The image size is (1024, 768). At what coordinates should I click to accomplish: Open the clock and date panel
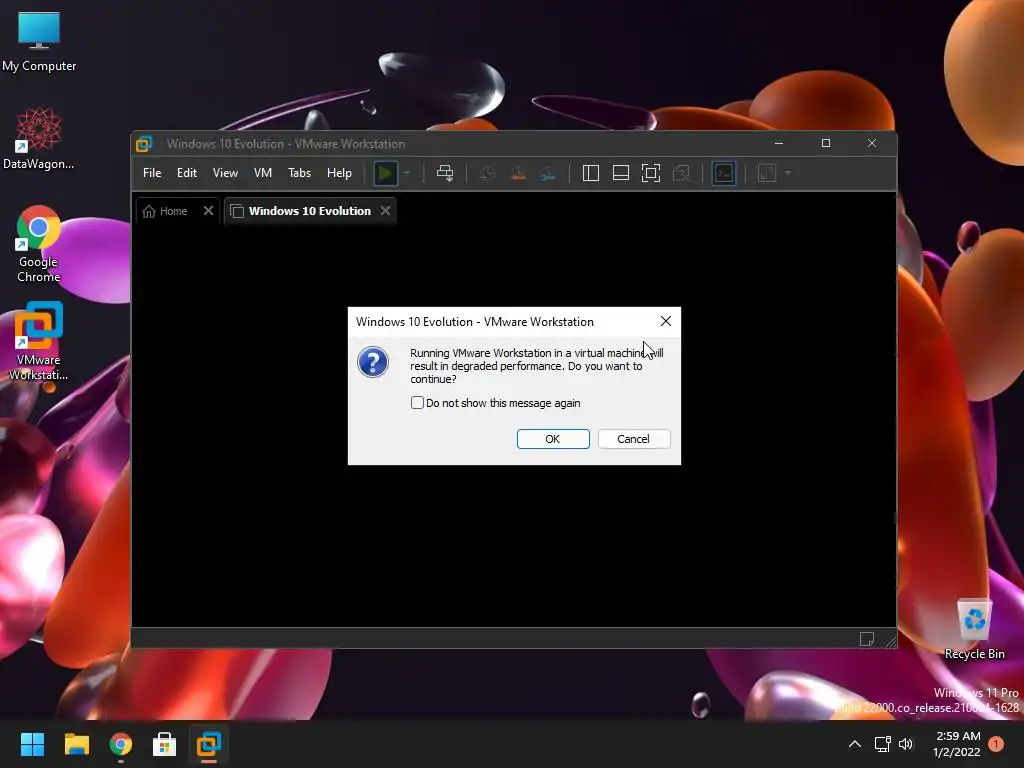pyautogui.click(x=957, y=744)
